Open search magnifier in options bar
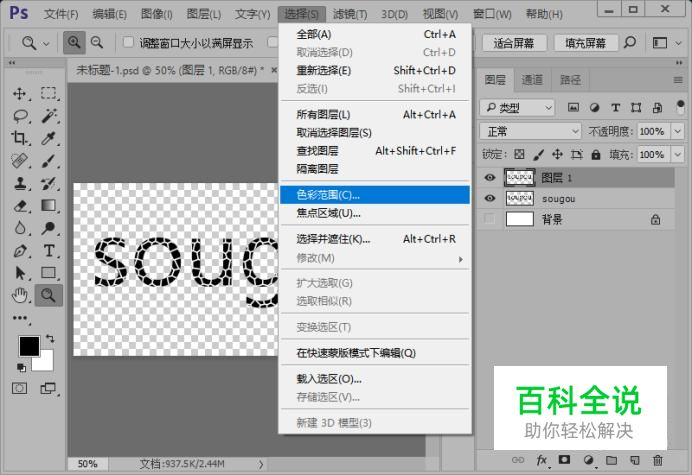Viewport: 692px width, 475px height. point(630,42)
